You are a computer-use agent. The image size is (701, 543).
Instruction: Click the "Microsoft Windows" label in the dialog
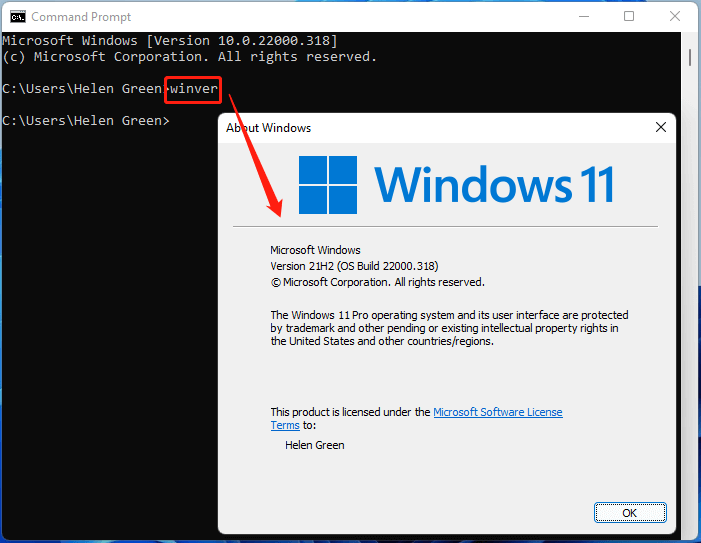(315, 250)
